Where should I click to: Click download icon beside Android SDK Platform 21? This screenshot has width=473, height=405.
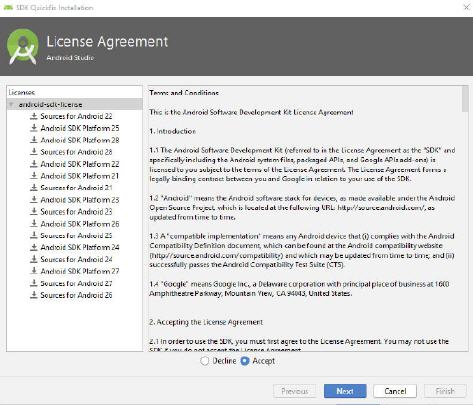pos(34,176)
